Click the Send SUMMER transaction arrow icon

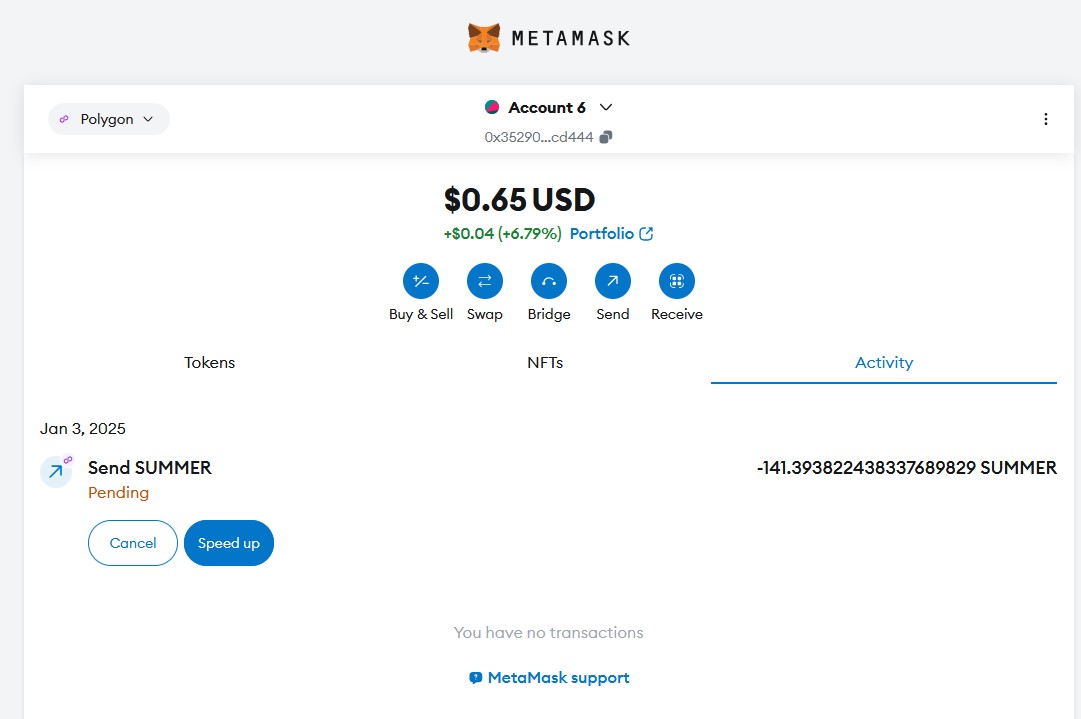56,471
